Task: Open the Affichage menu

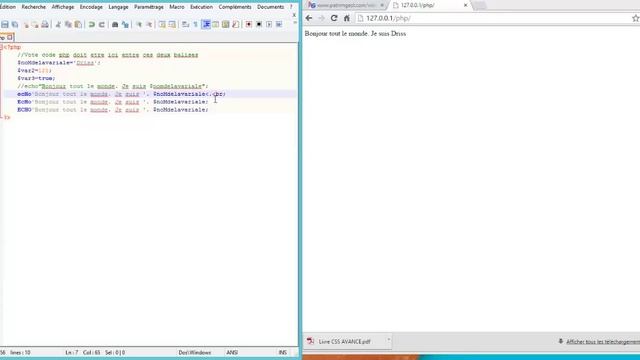Action: point(63,7)
